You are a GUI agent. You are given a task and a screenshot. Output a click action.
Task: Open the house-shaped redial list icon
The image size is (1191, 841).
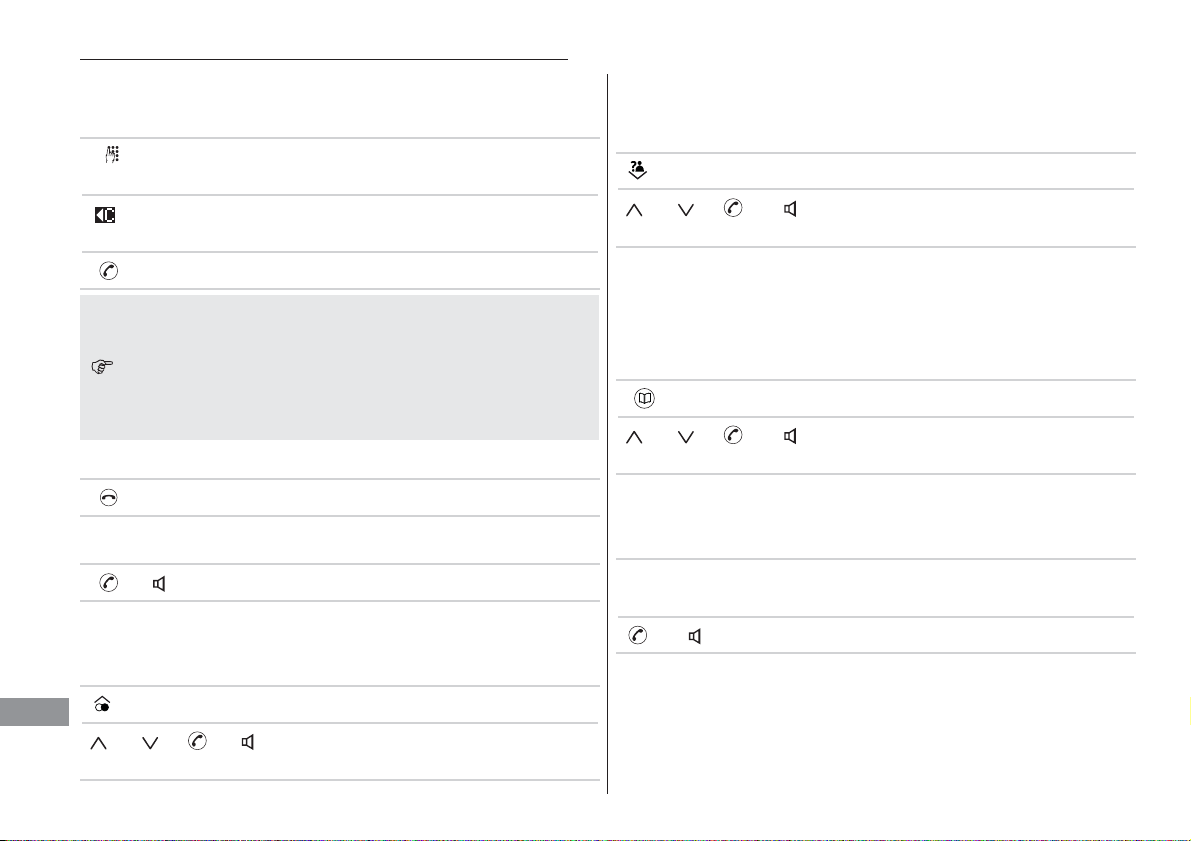pos(103,704)
